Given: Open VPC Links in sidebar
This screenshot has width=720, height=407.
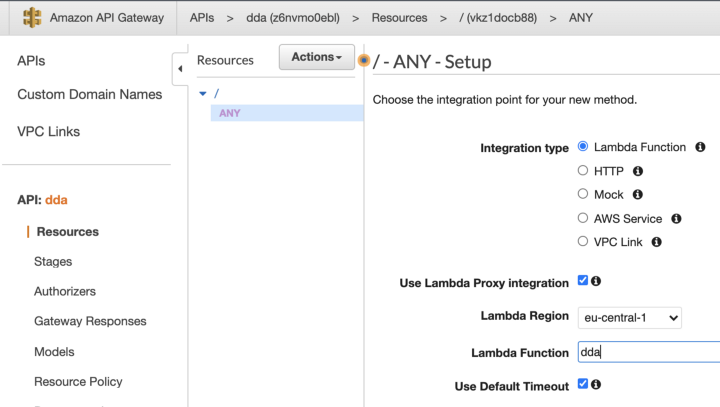Looking at the screenshot, I should click(x=49, y=132).
